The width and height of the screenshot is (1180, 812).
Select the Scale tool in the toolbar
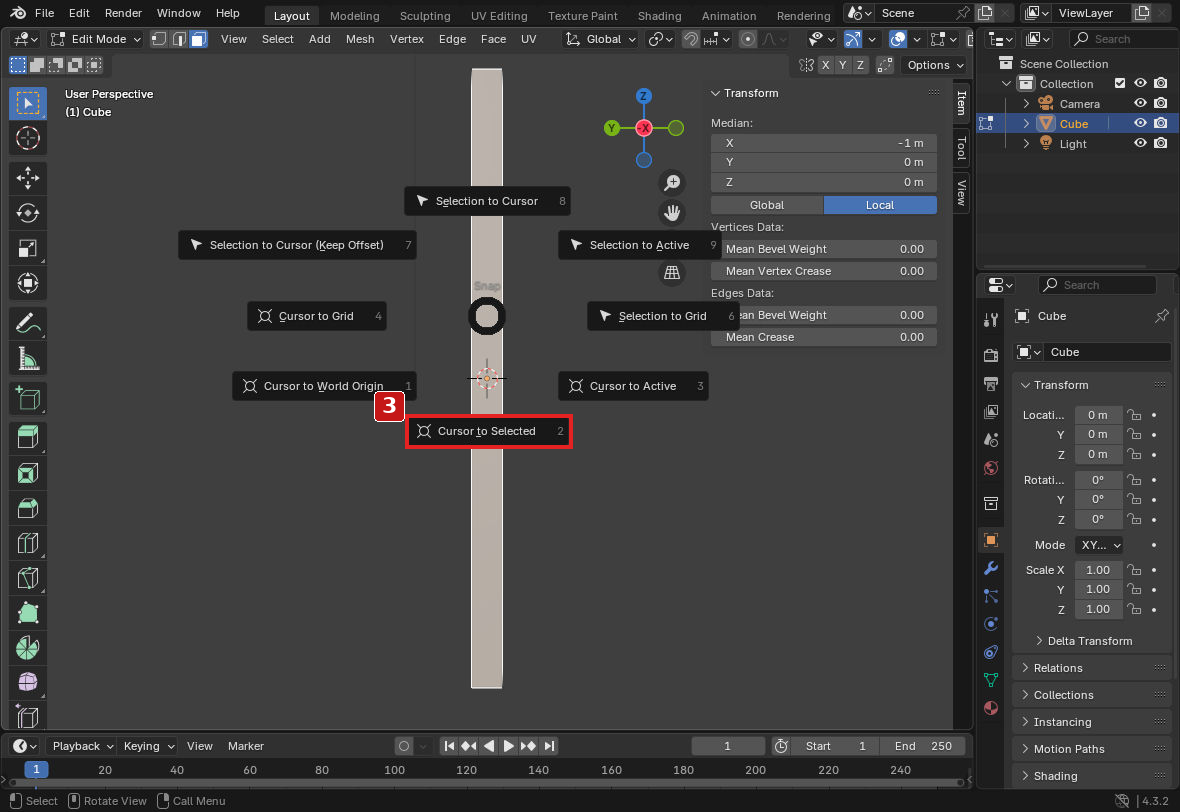[28, 248]
